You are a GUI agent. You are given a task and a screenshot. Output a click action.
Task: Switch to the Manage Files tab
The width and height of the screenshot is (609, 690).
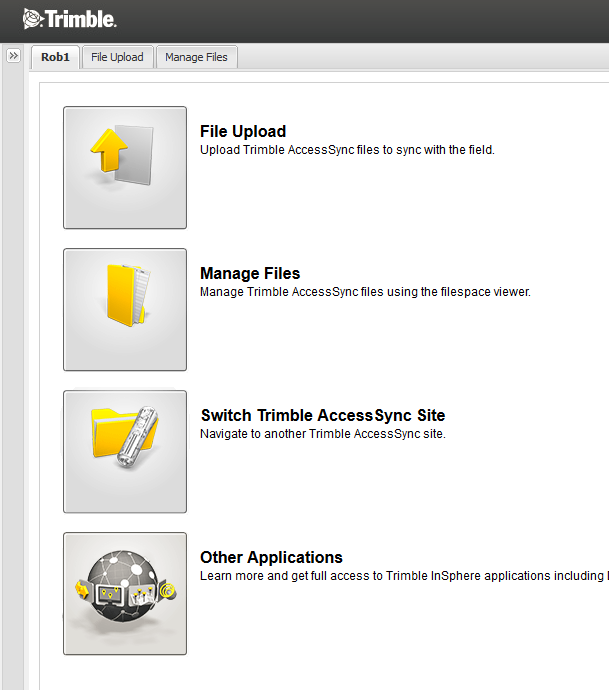[x=197, y=57]
